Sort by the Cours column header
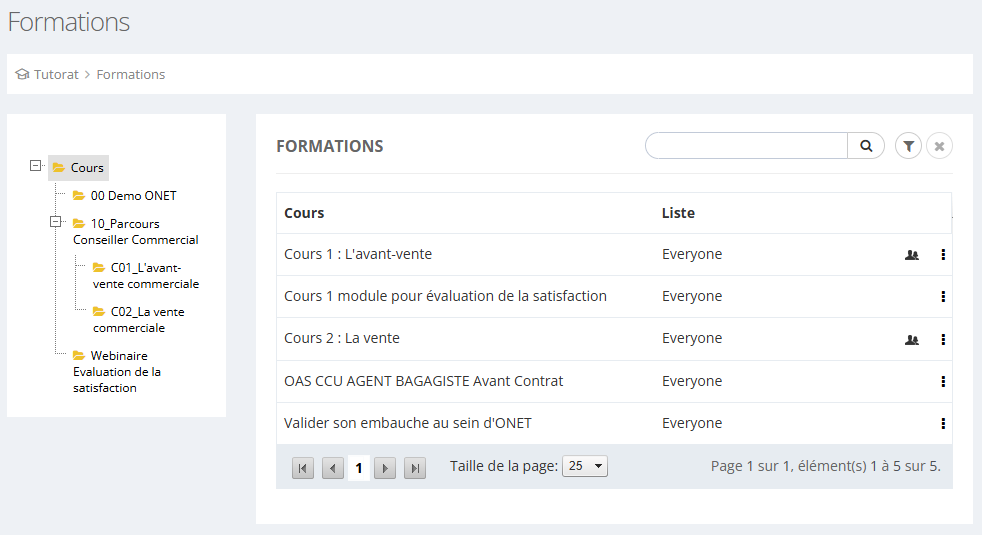Image resolution: width=982 pixels, height=535 pixels. tap(304, 213)
